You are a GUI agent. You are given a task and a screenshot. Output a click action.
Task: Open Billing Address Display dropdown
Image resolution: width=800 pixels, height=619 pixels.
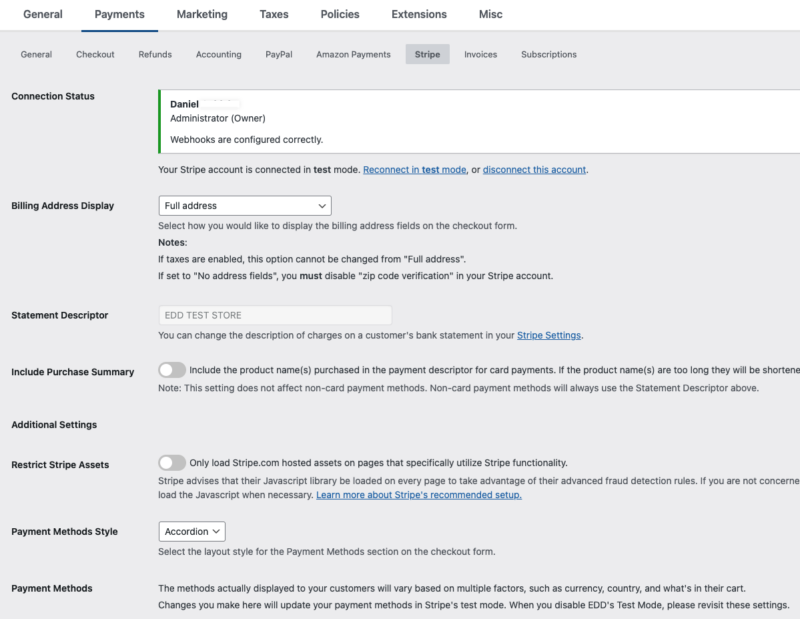pos(245,205)
